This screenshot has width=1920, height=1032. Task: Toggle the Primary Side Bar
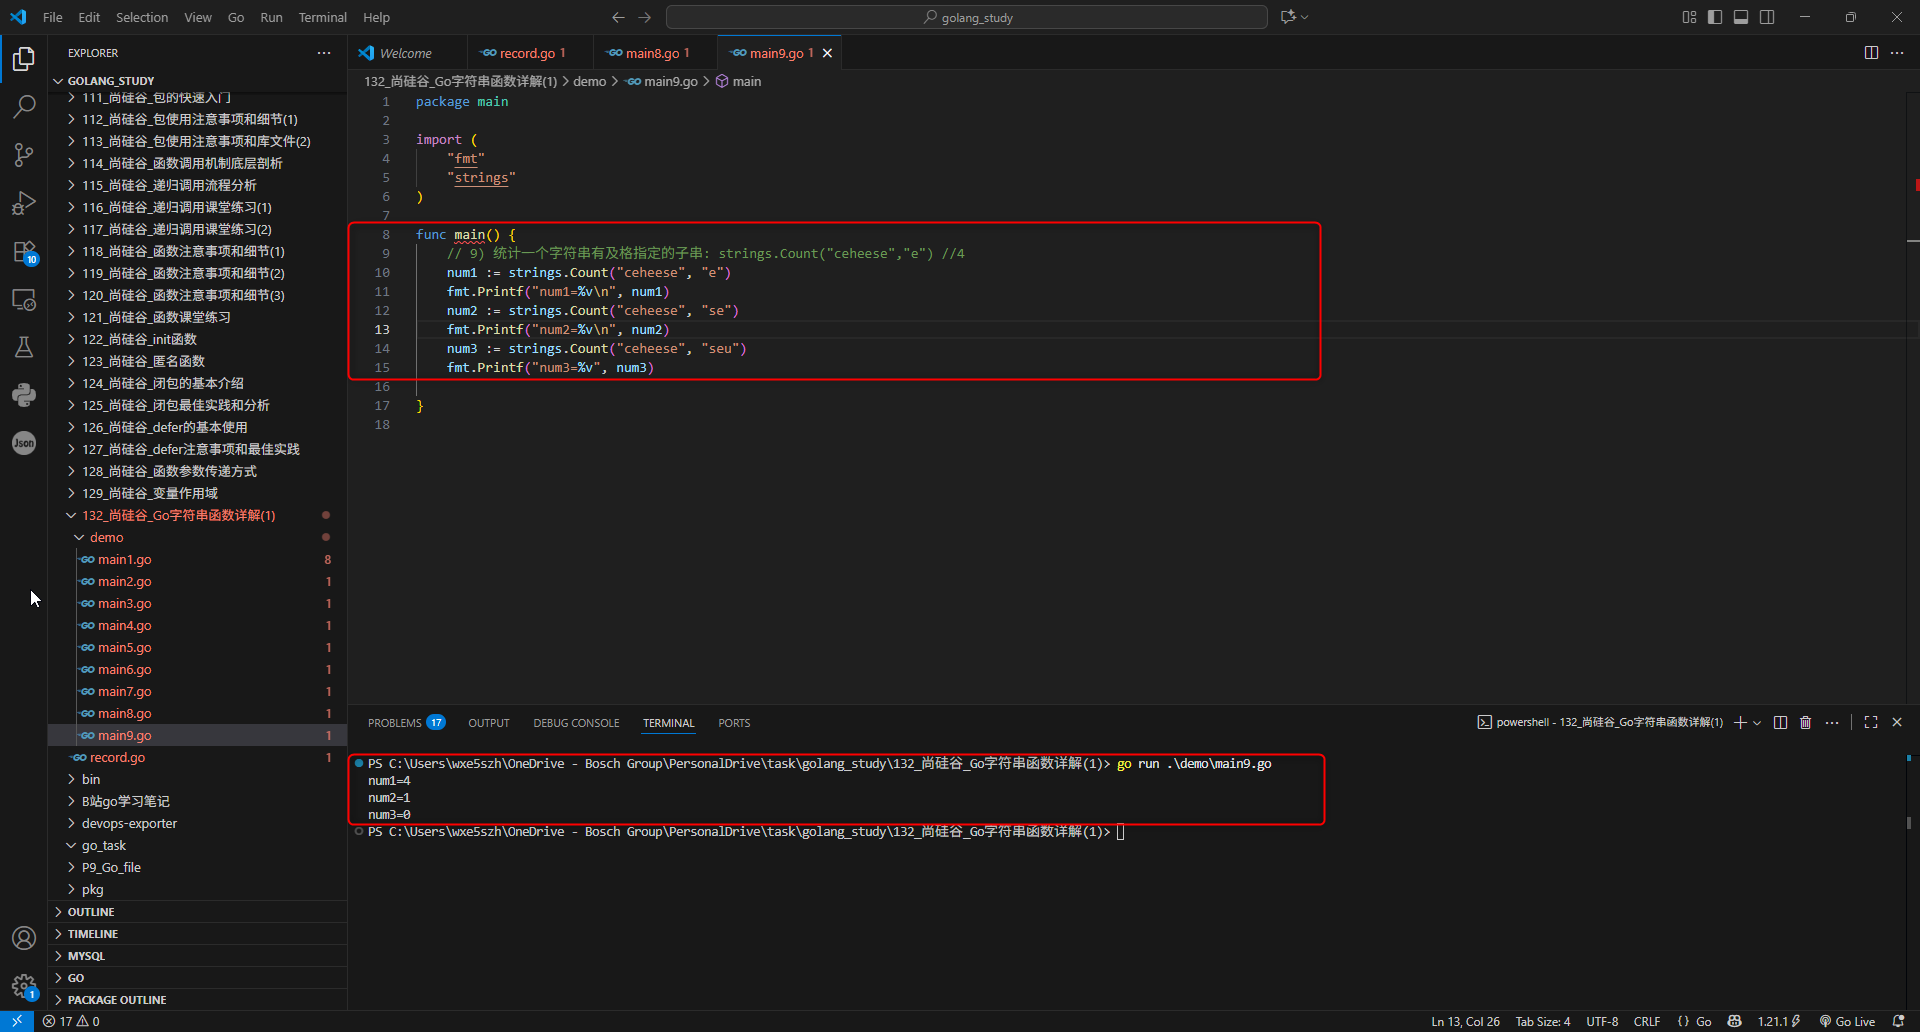pyautogui.click(x=1715, y=17)
